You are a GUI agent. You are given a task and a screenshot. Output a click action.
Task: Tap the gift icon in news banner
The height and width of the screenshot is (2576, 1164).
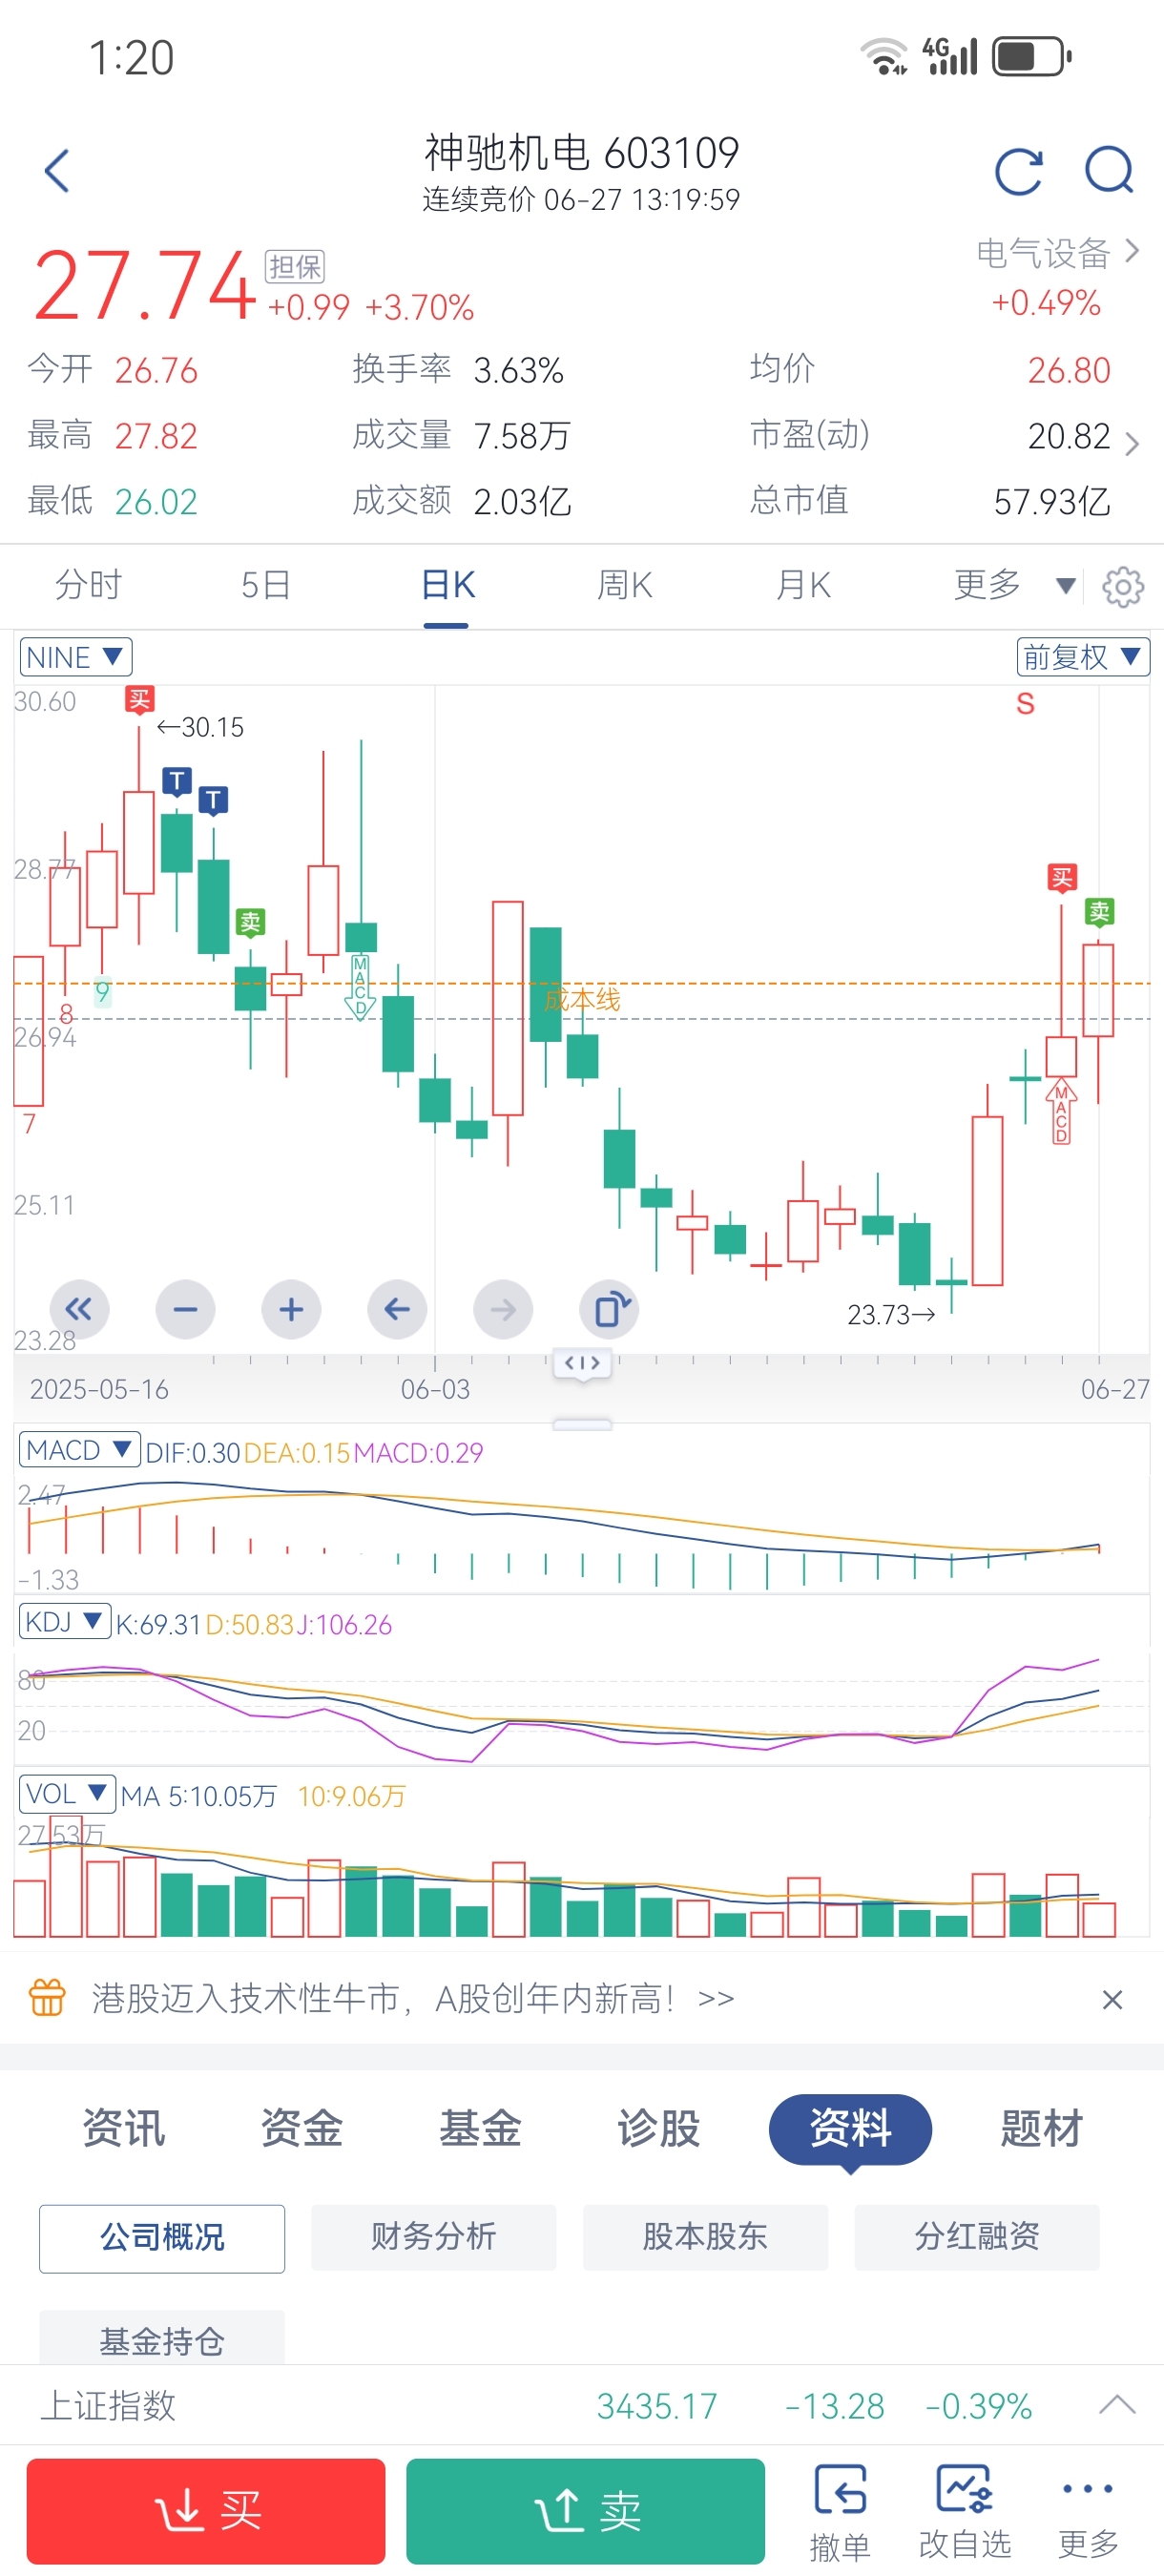[x=47, y=1997]
